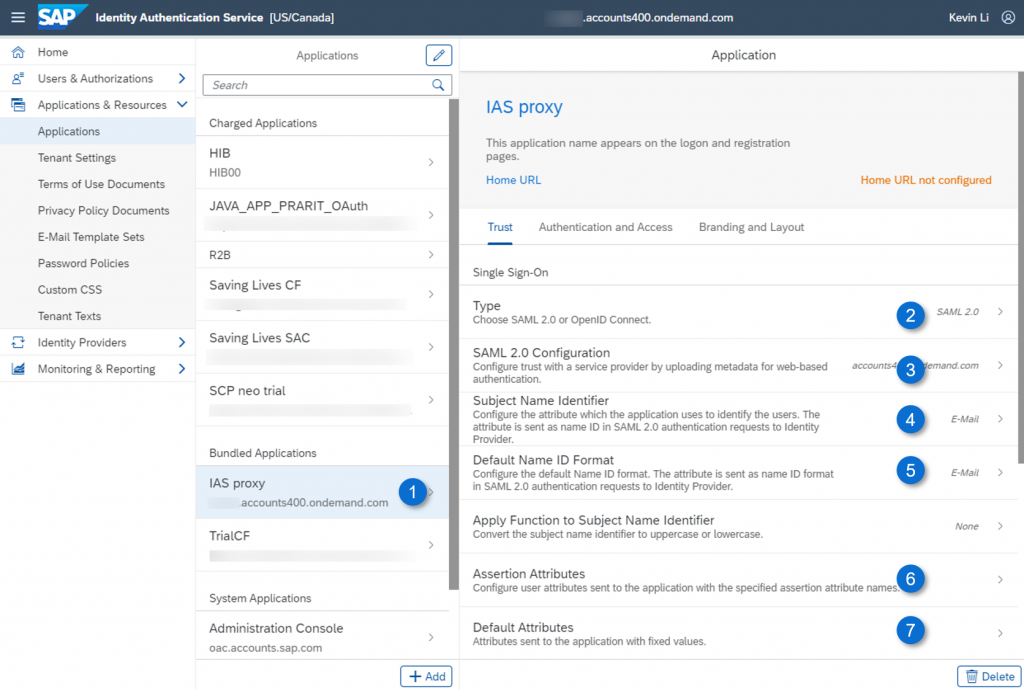
Task: Click the Identity Providers icon
Action: point(18,342)
